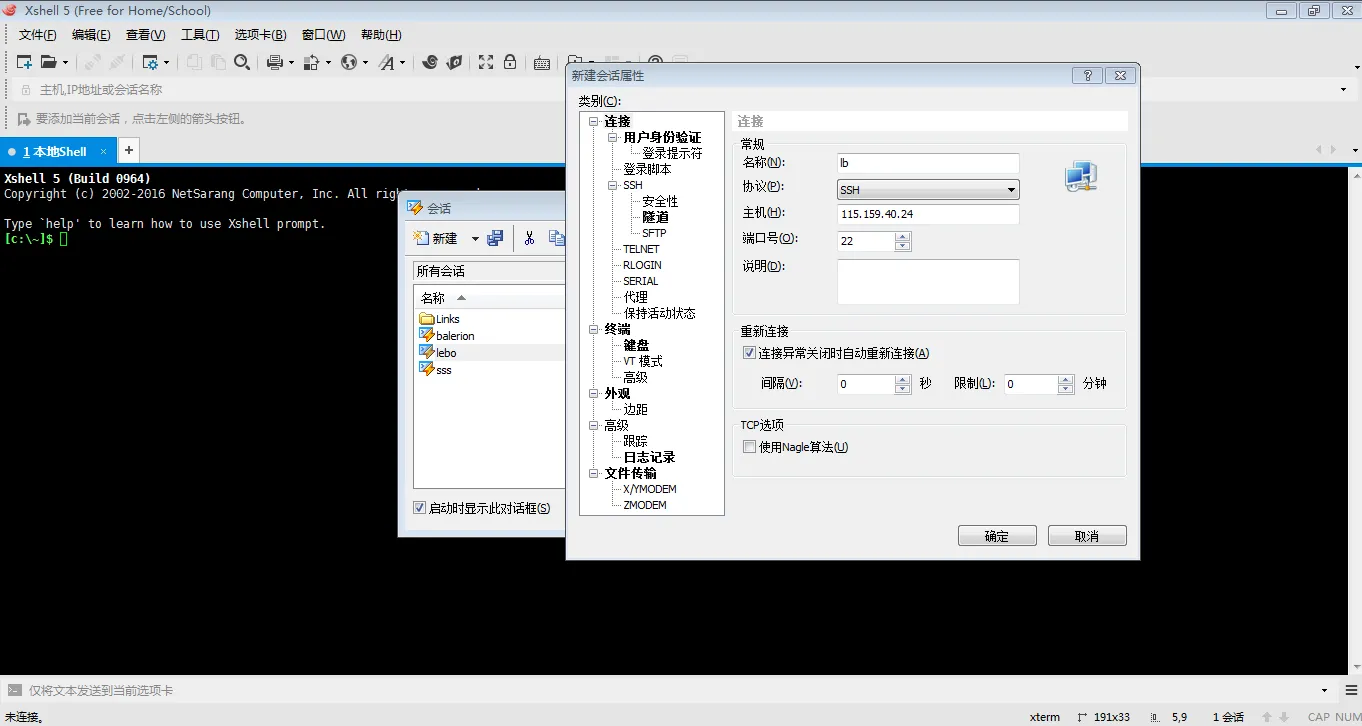Collapse the 终端 tree node

pos(593,329)
